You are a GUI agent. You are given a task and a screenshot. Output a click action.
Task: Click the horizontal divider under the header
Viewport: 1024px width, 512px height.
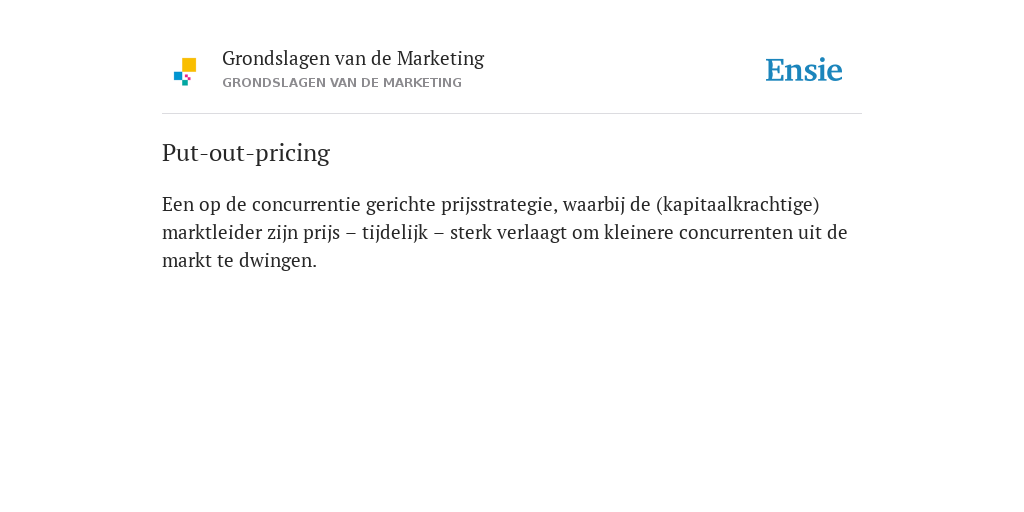pos(512,114)
